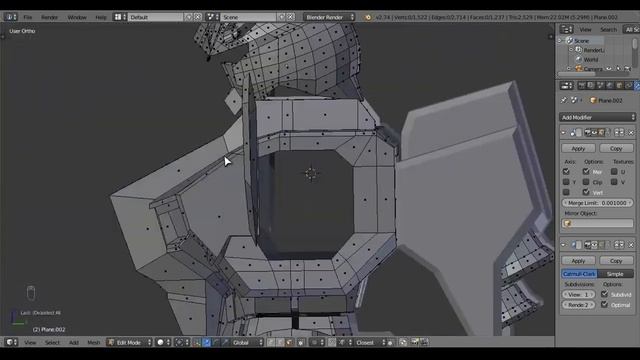
Task: Enable the Mirror Y axis checkbox
Action: [x=566, y=182]
